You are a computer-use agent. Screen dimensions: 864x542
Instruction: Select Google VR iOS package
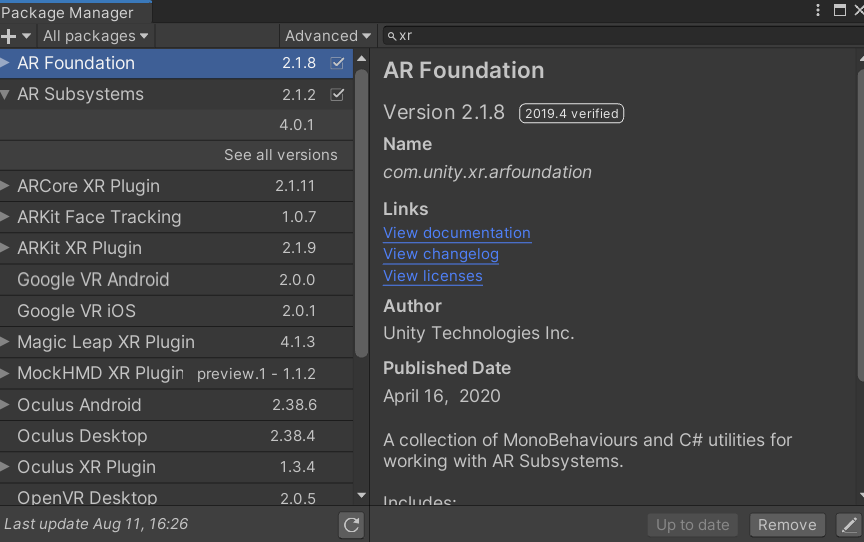pyautogui.click(x=176, y=311)
